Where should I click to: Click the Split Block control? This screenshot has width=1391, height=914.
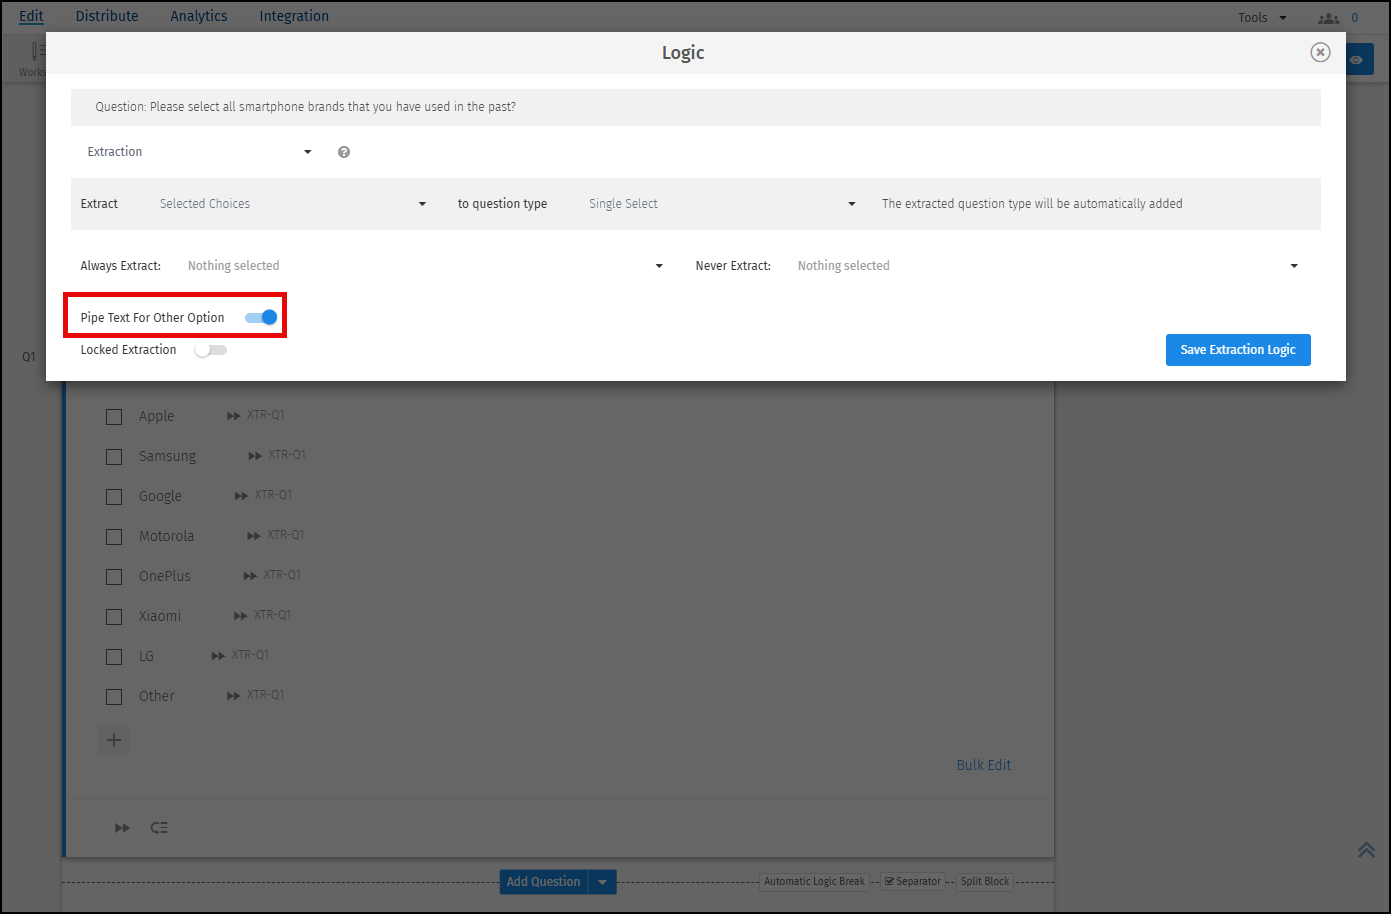[x=984, y=881]
